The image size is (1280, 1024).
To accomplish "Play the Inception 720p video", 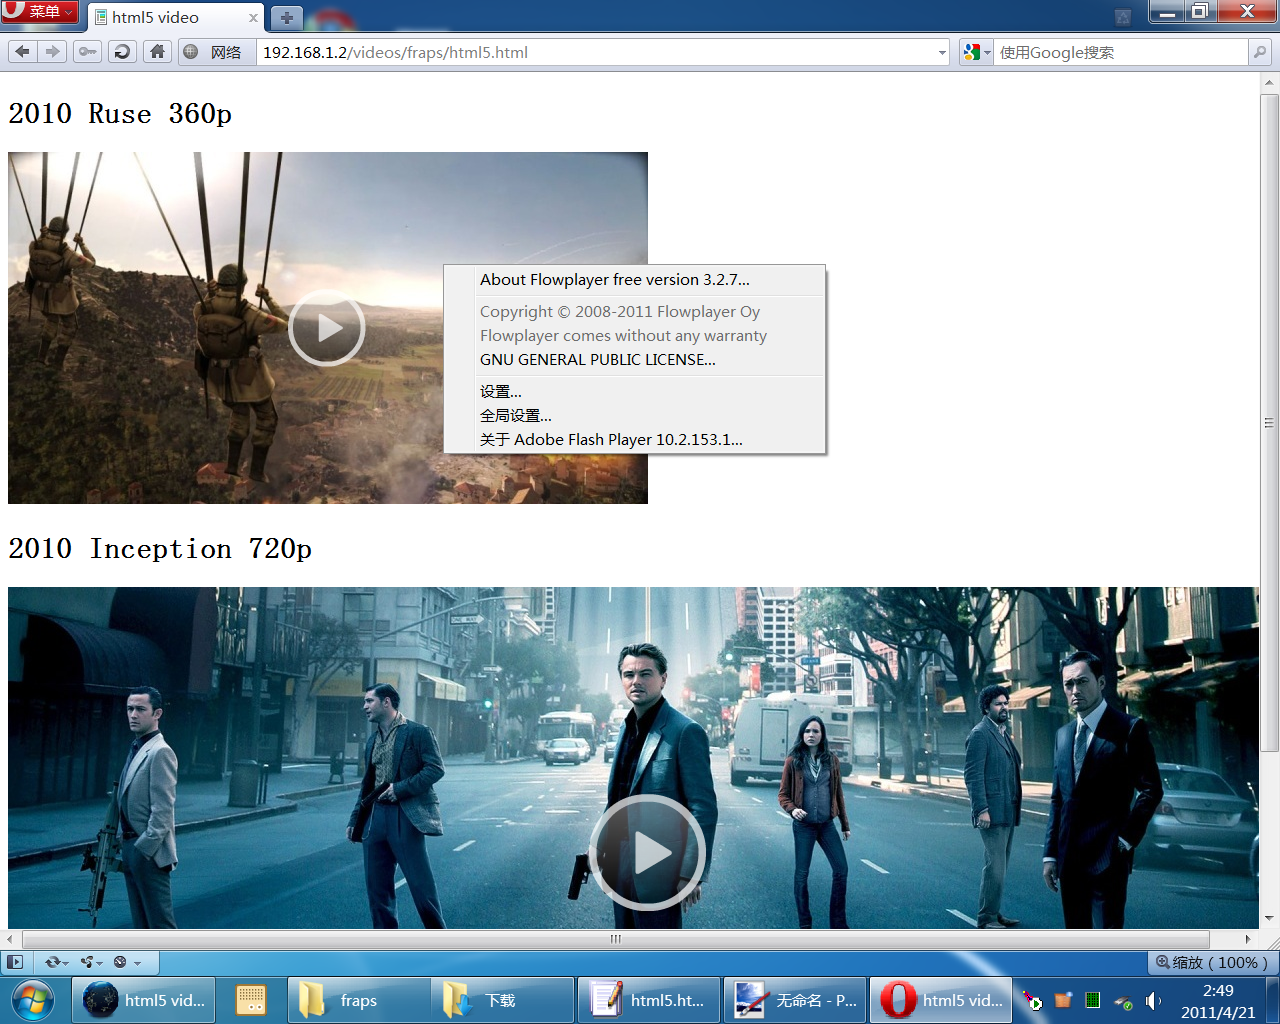I will click(x=647, y=853).
